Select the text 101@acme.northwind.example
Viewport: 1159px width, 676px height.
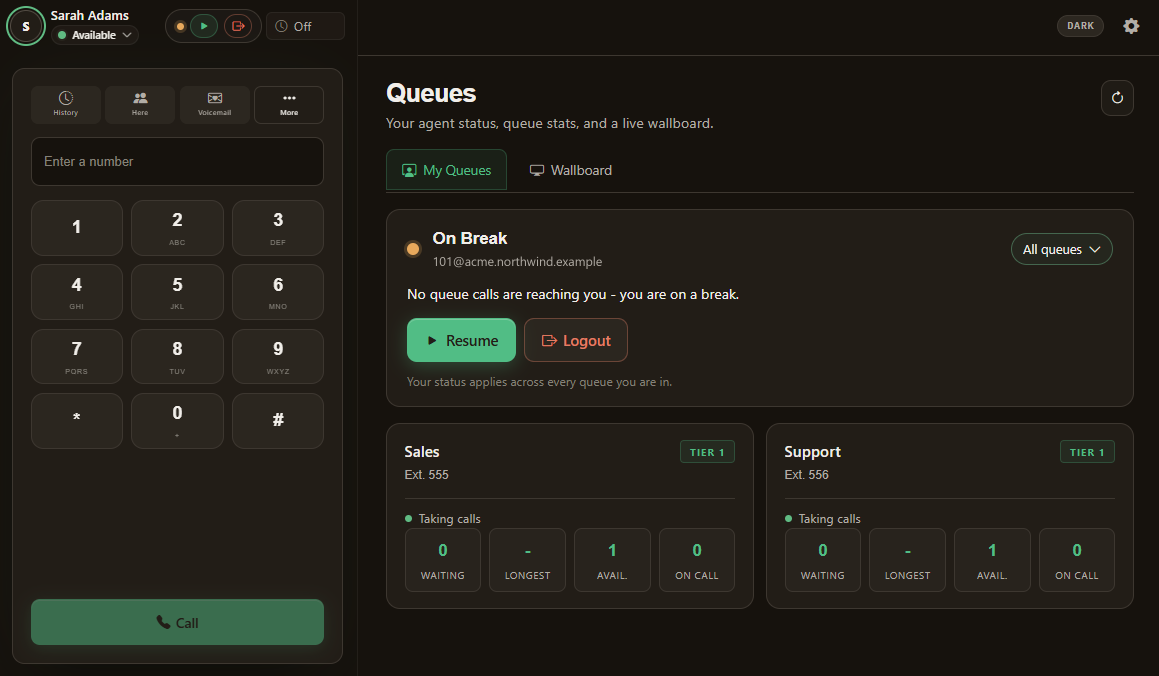[x=517, y=262]
